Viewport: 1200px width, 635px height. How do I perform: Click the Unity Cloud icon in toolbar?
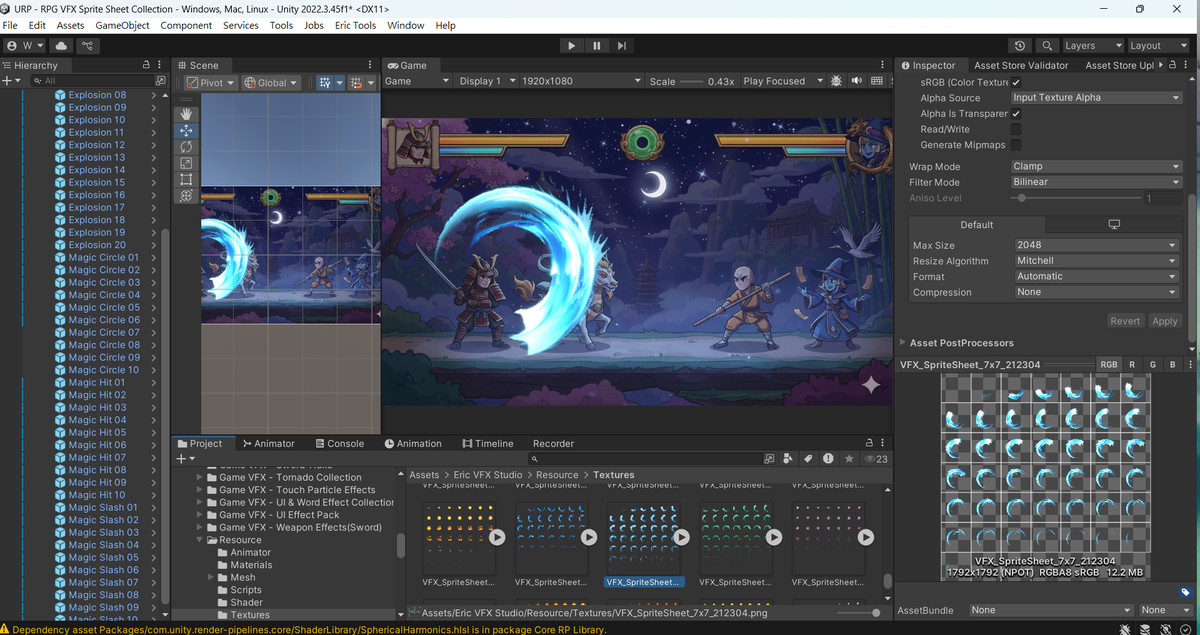(62, 46)
